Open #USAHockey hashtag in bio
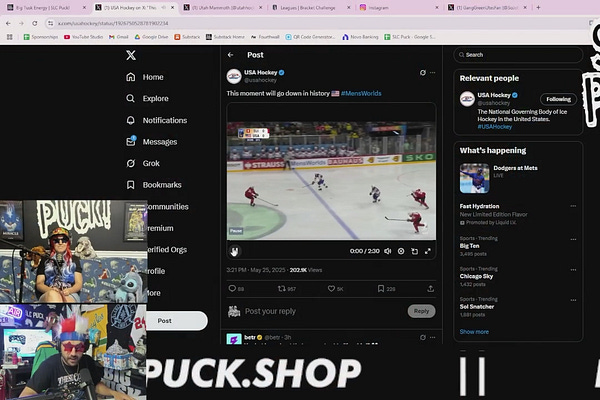The width and height of the screenshot is (600, 400). [494, 127]
